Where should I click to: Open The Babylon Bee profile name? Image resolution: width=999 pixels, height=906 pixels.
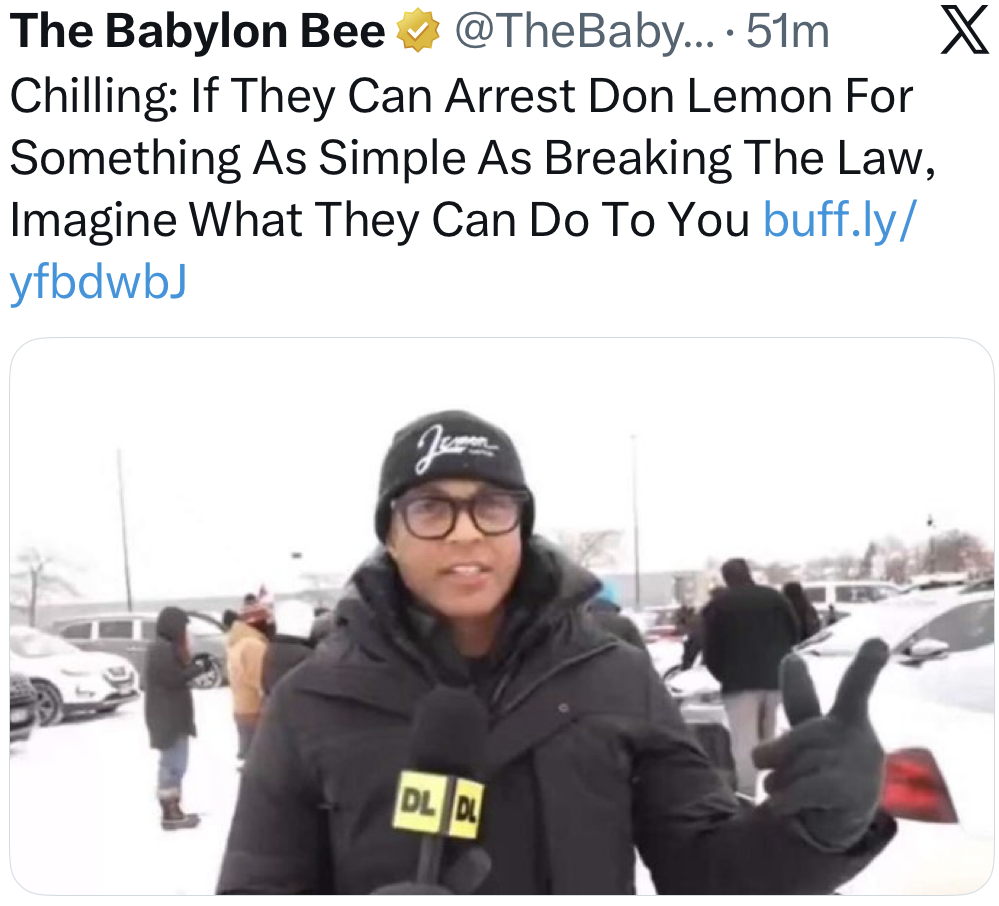[x=198, y=32]
